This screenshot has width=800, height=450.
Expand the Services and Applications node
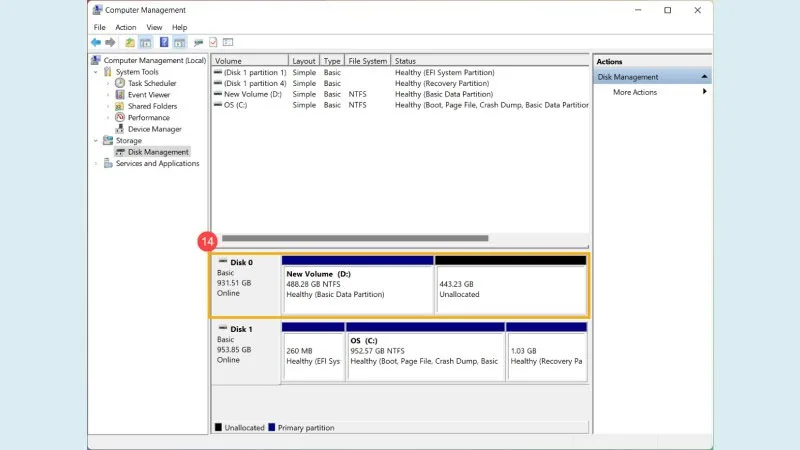coord(95,163)
